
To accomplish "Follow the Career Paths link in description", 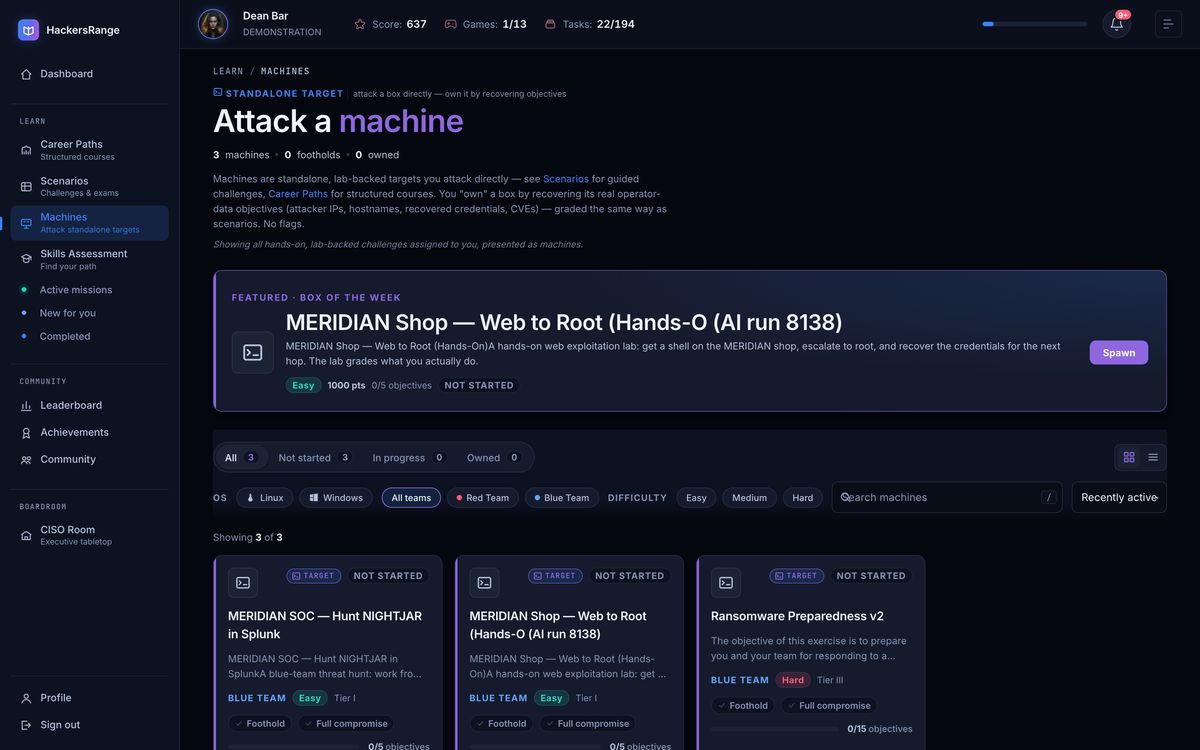I will (298, 194).
